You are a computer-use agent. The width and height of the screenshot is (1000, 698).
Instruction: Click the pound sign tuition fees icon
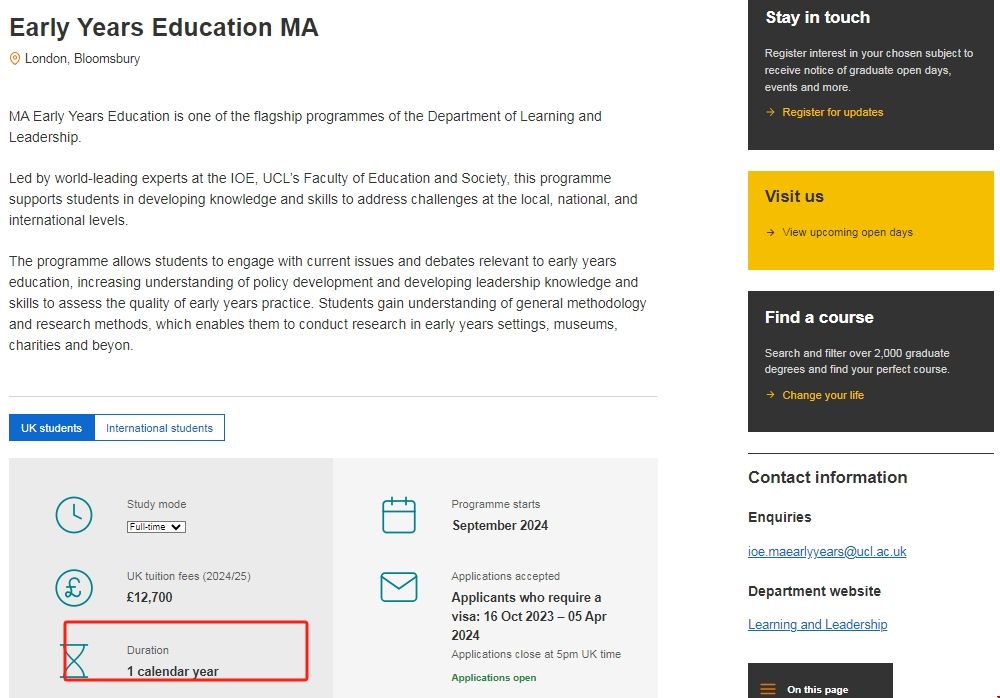pyautogui.click(x=73, y=587)
